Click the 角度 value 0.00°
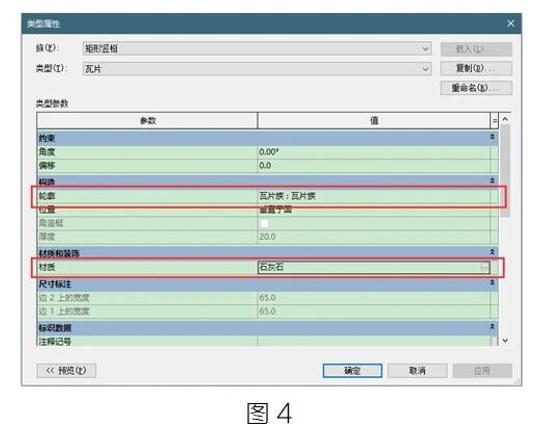 click(374, 152)
